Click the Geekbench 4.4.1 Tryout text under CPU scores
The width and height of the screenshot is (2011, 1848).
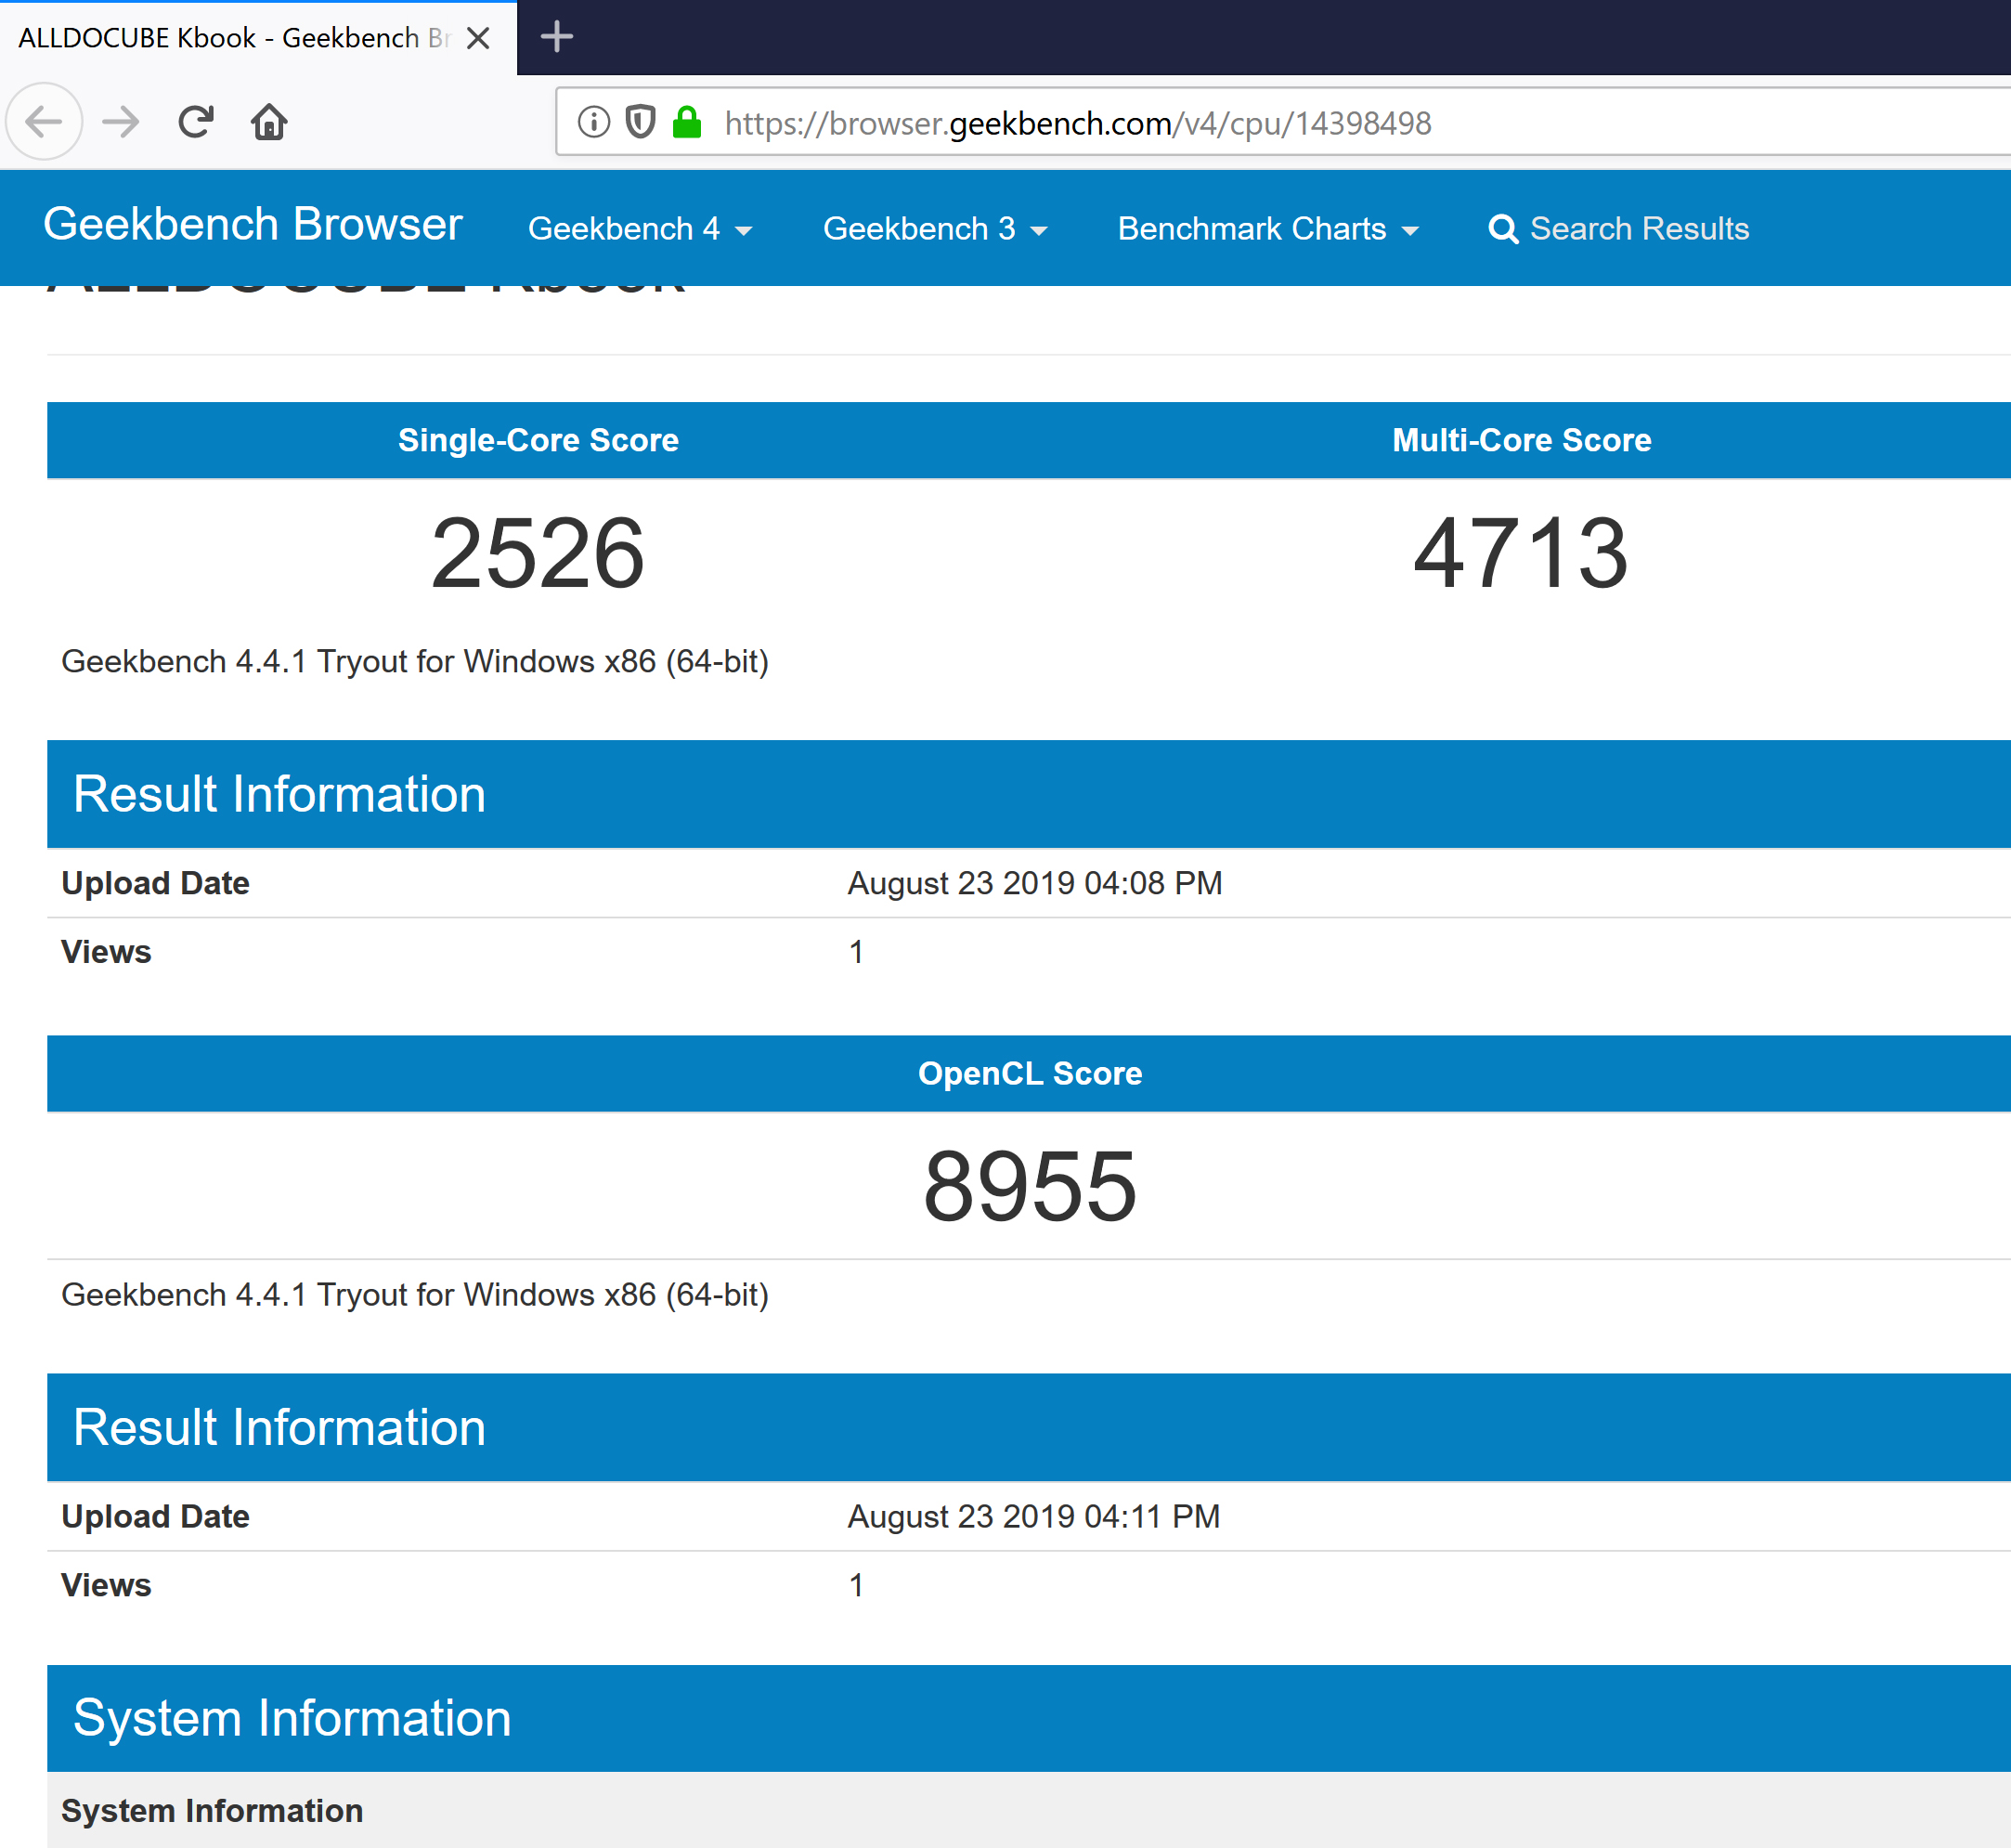pos(415,662)
